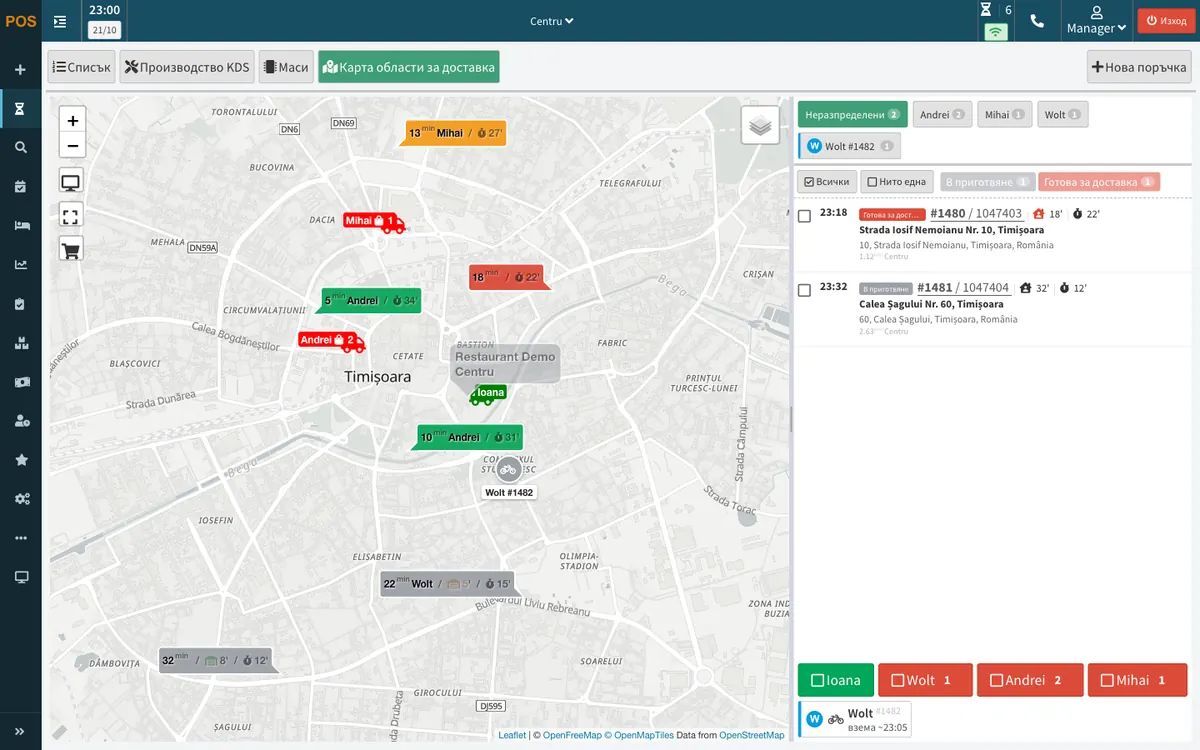Zoom in on the delivery map
Screen dimensions: 1200x750
[x=72, y=120]
